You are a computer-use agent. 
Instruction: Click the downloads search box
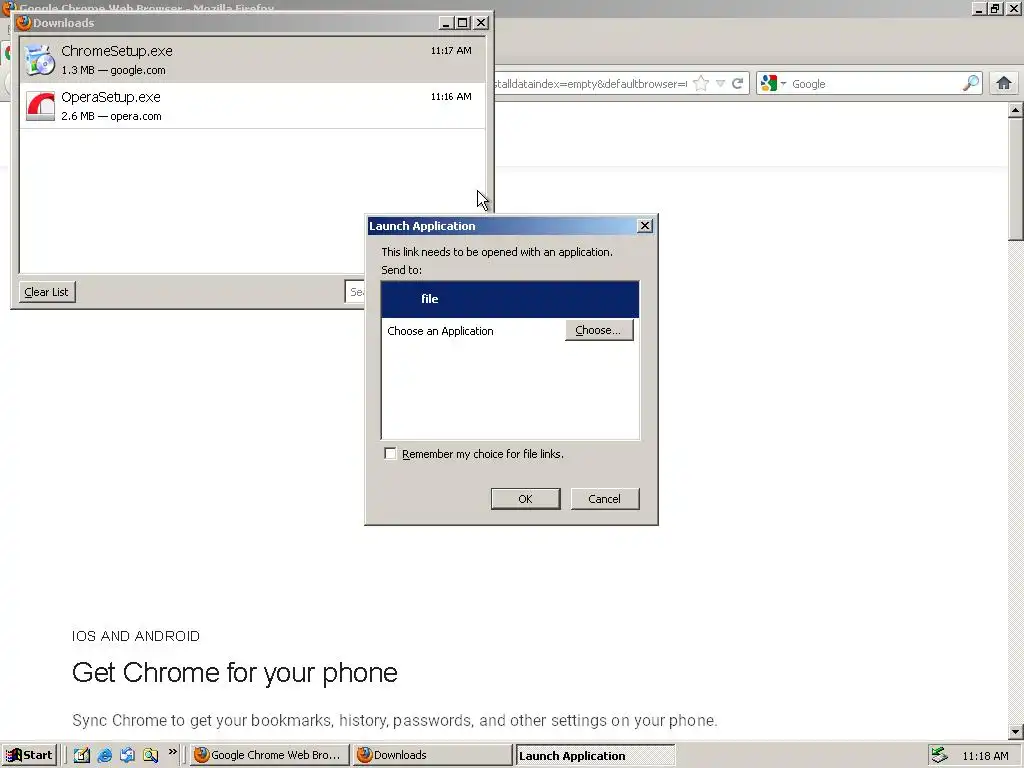[x=355, y=292]
